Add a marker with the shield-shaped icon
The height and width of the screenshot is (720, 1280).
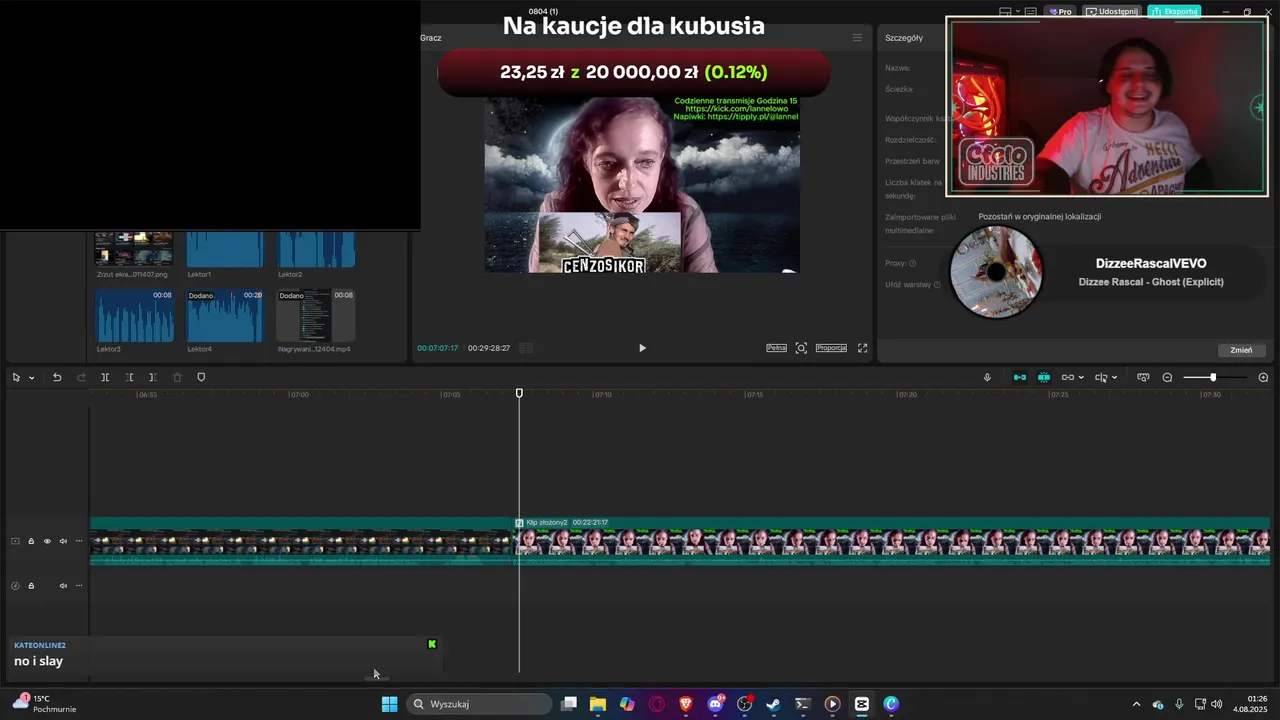coord(201,377)
